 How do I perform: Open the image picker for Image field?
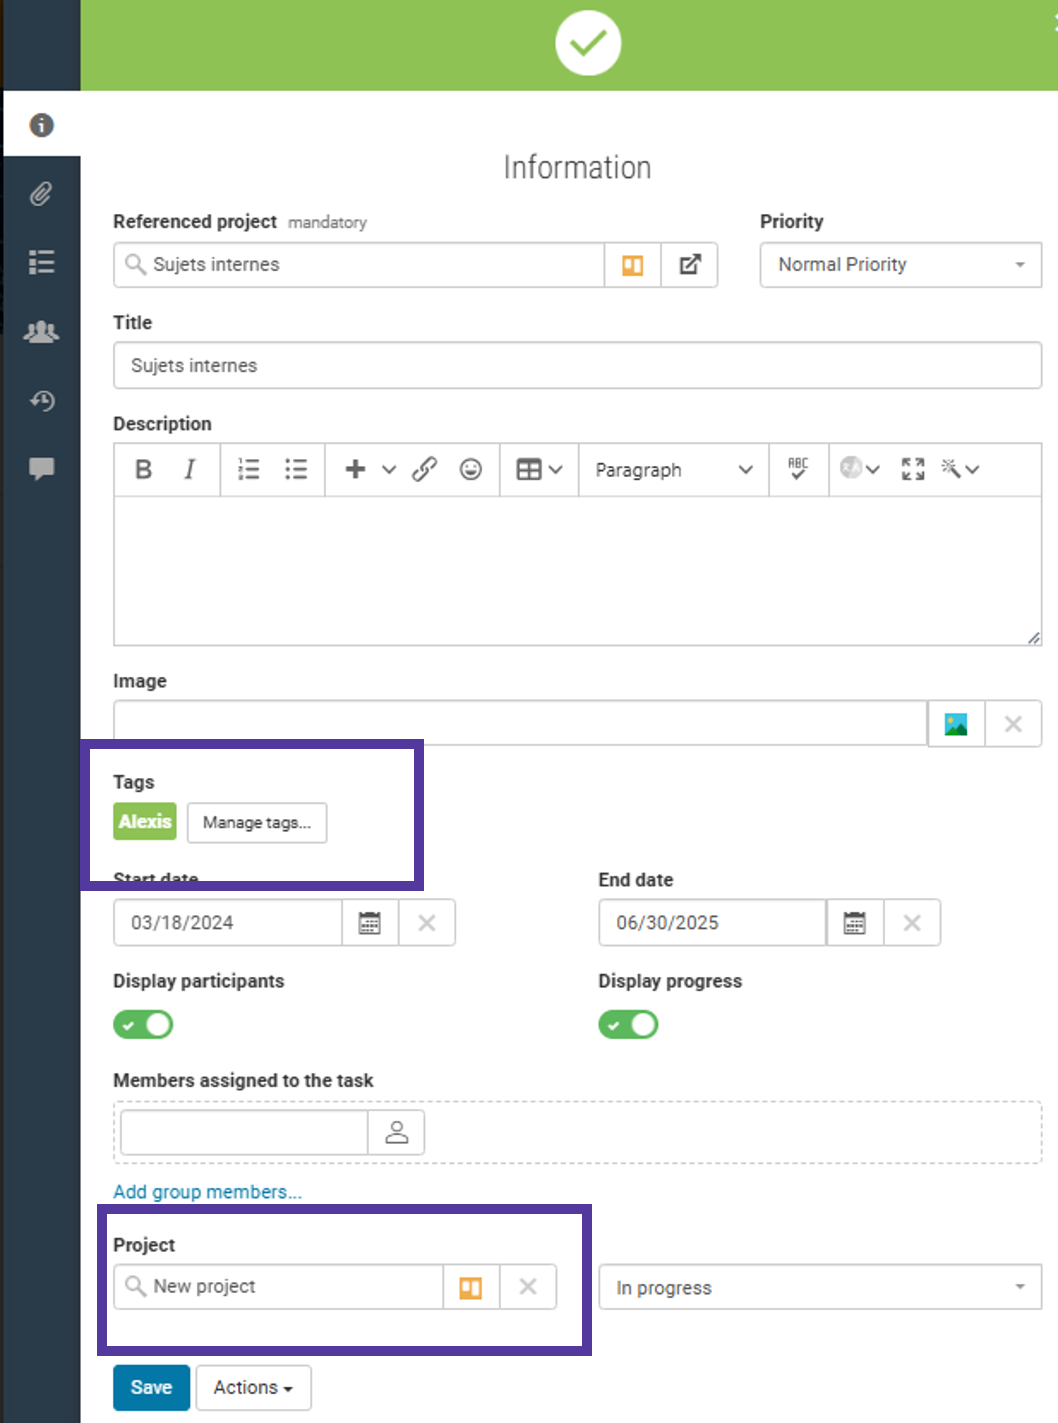coord(956,724)
